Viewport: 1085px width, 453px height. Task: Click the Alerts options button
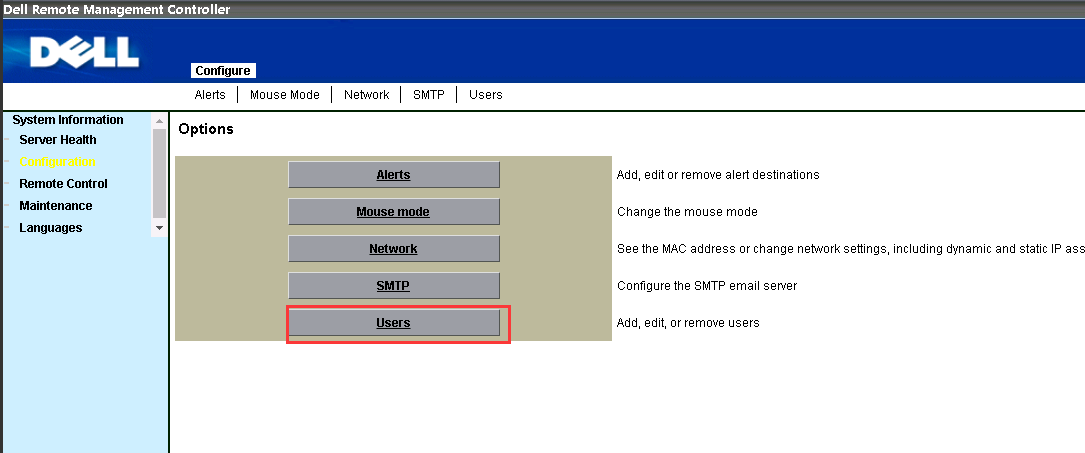click(394, 175)
